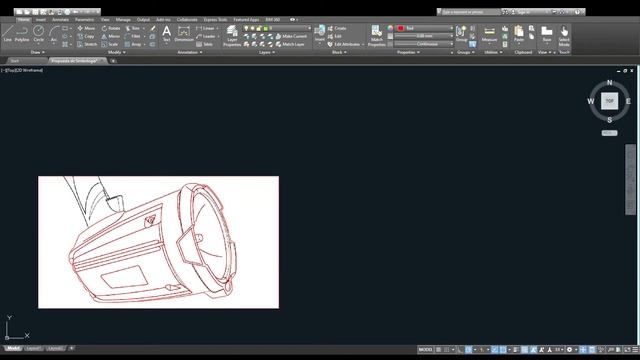
Task: Select the Arc tool
Action: (x=53, y=33)
